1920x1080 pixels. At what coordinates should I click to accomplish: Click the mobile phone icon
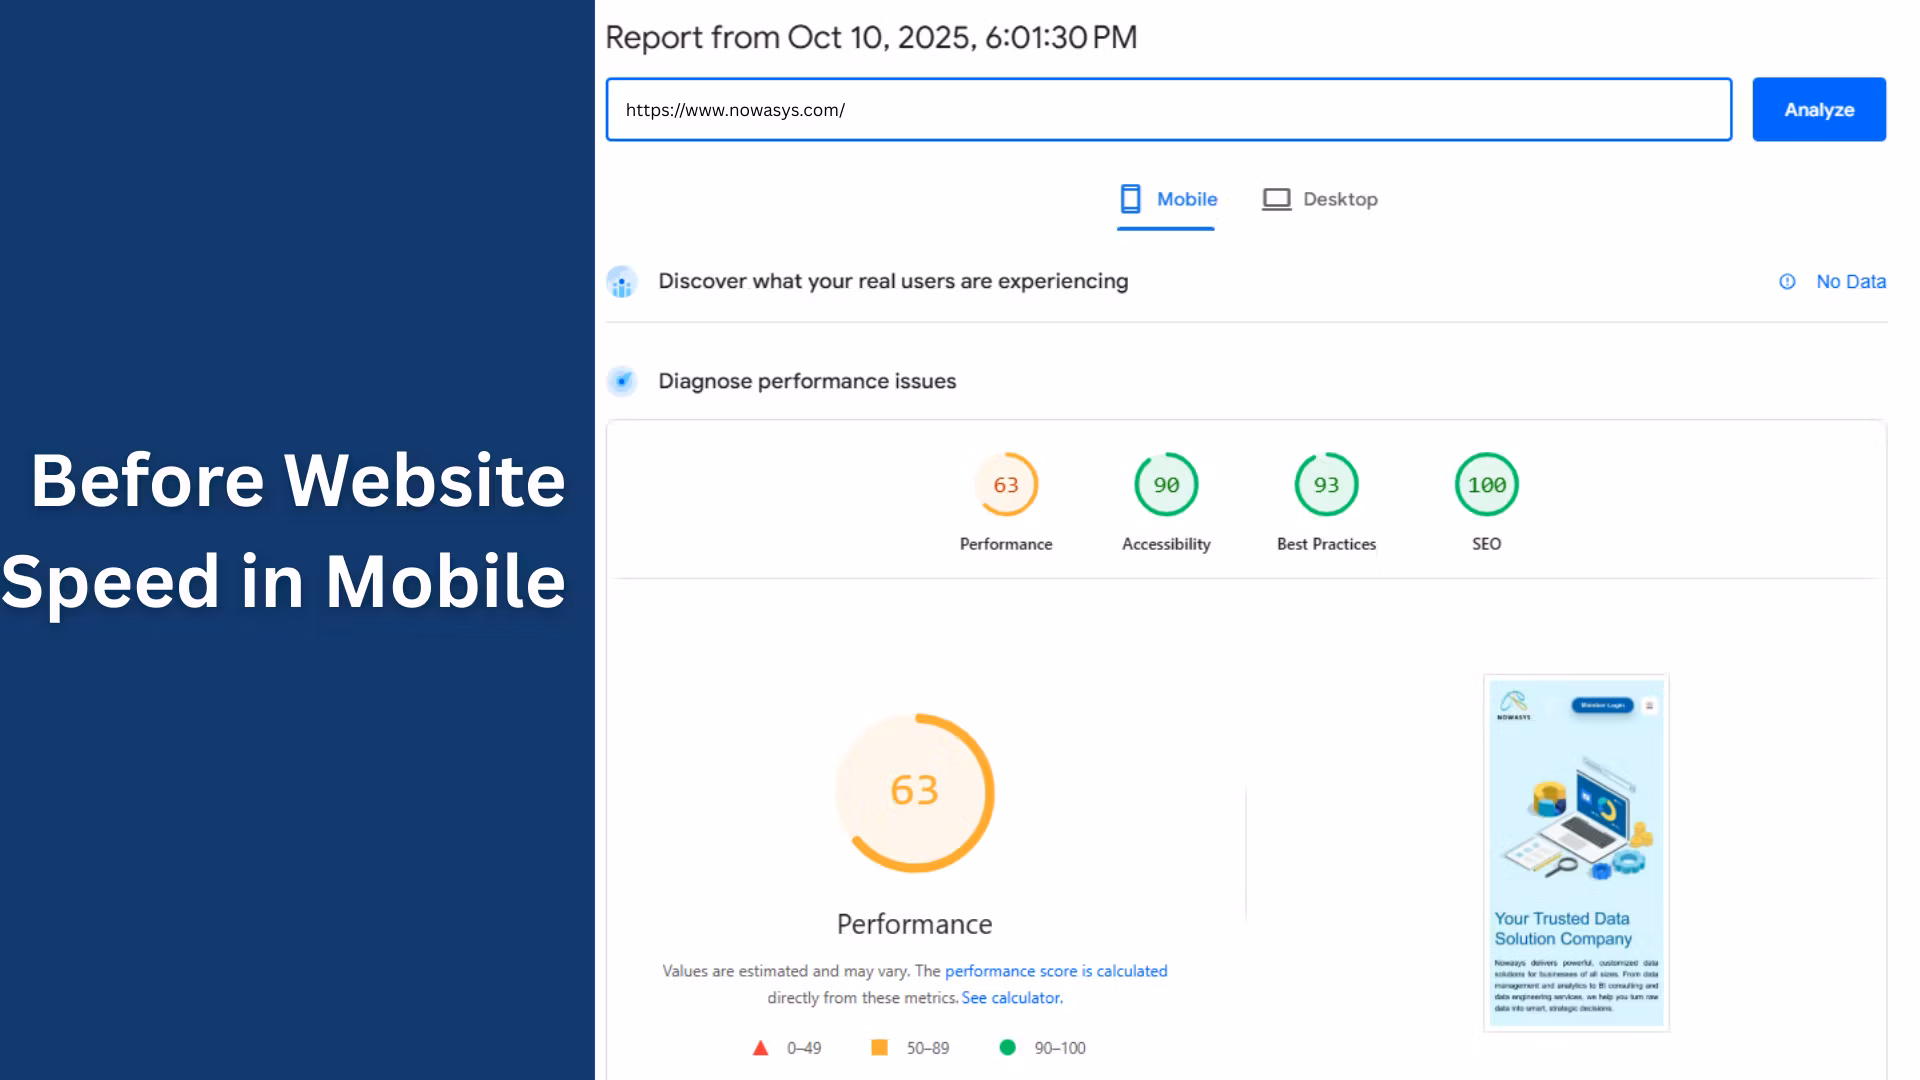[x=1130, y=199]
